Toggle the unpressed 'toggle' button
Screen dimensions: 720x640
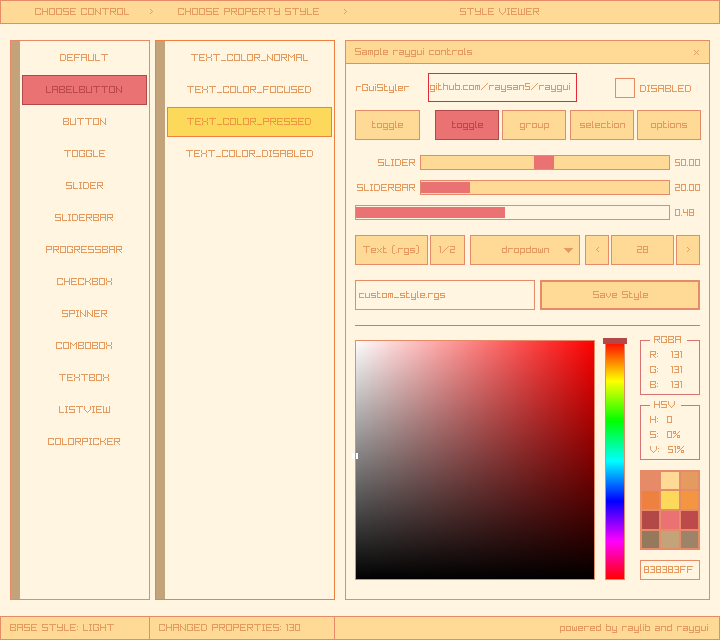tap(387, 125)
